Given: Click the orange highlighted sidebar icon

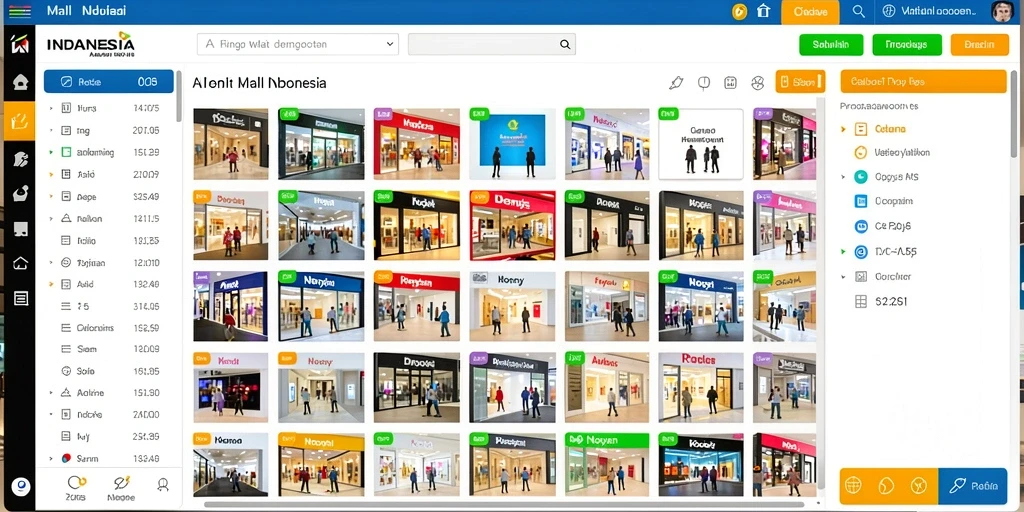Looking at the screenshot, I should pos(20,121).
